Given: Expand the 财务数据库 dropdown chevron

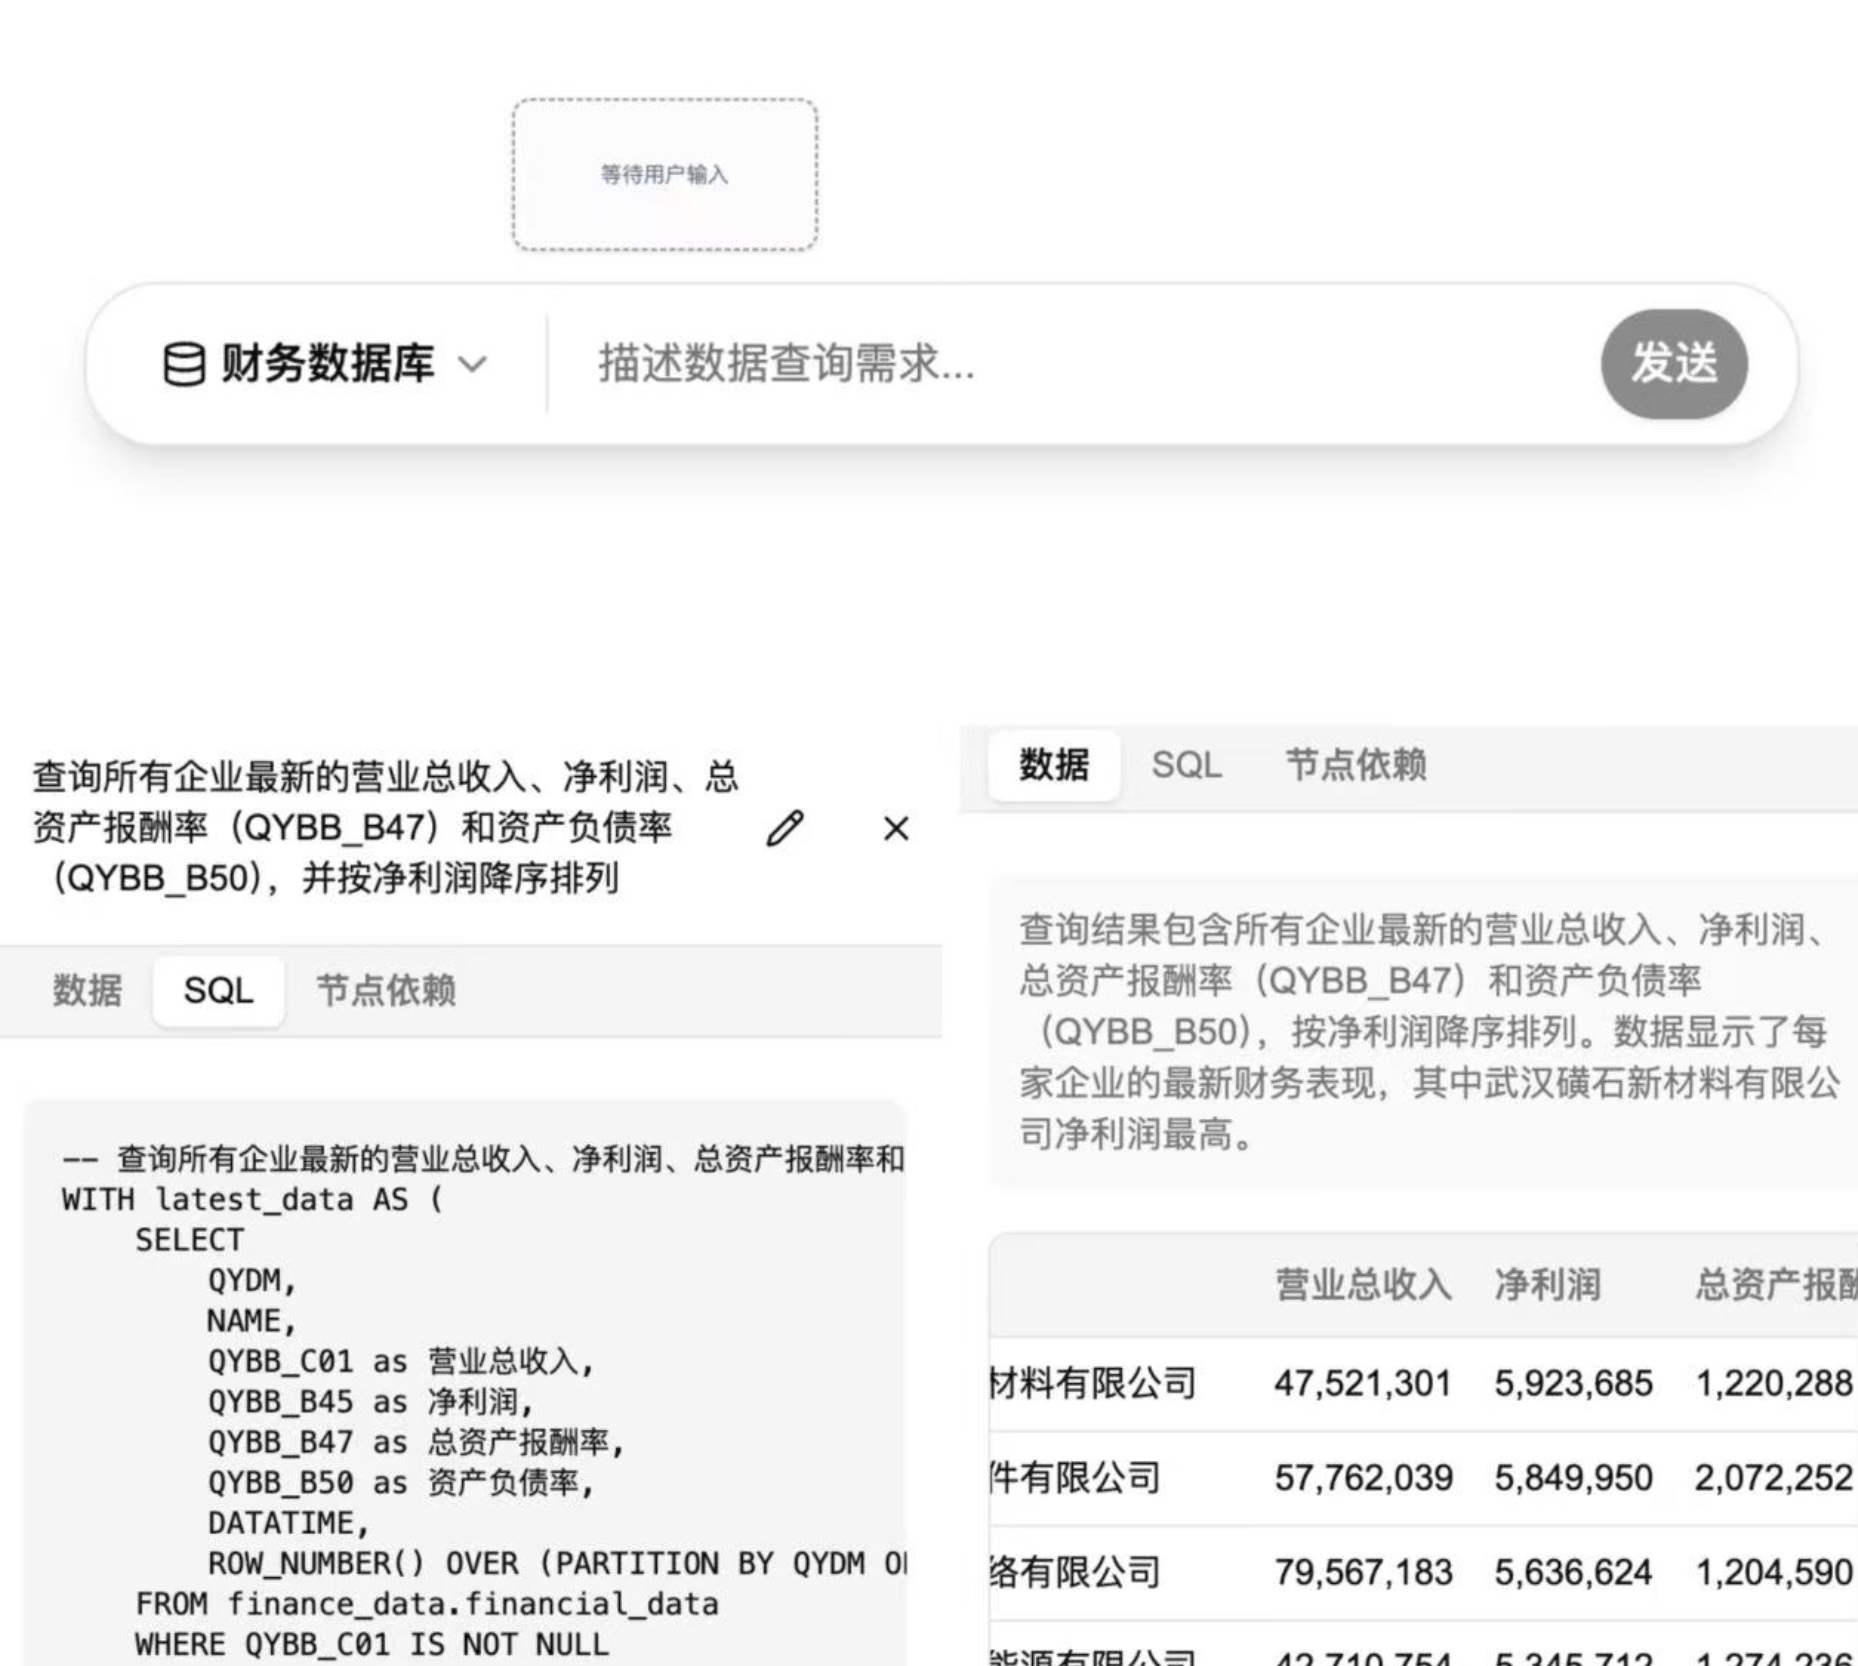Looking at the screenshot, I should [x=472, y=364].
